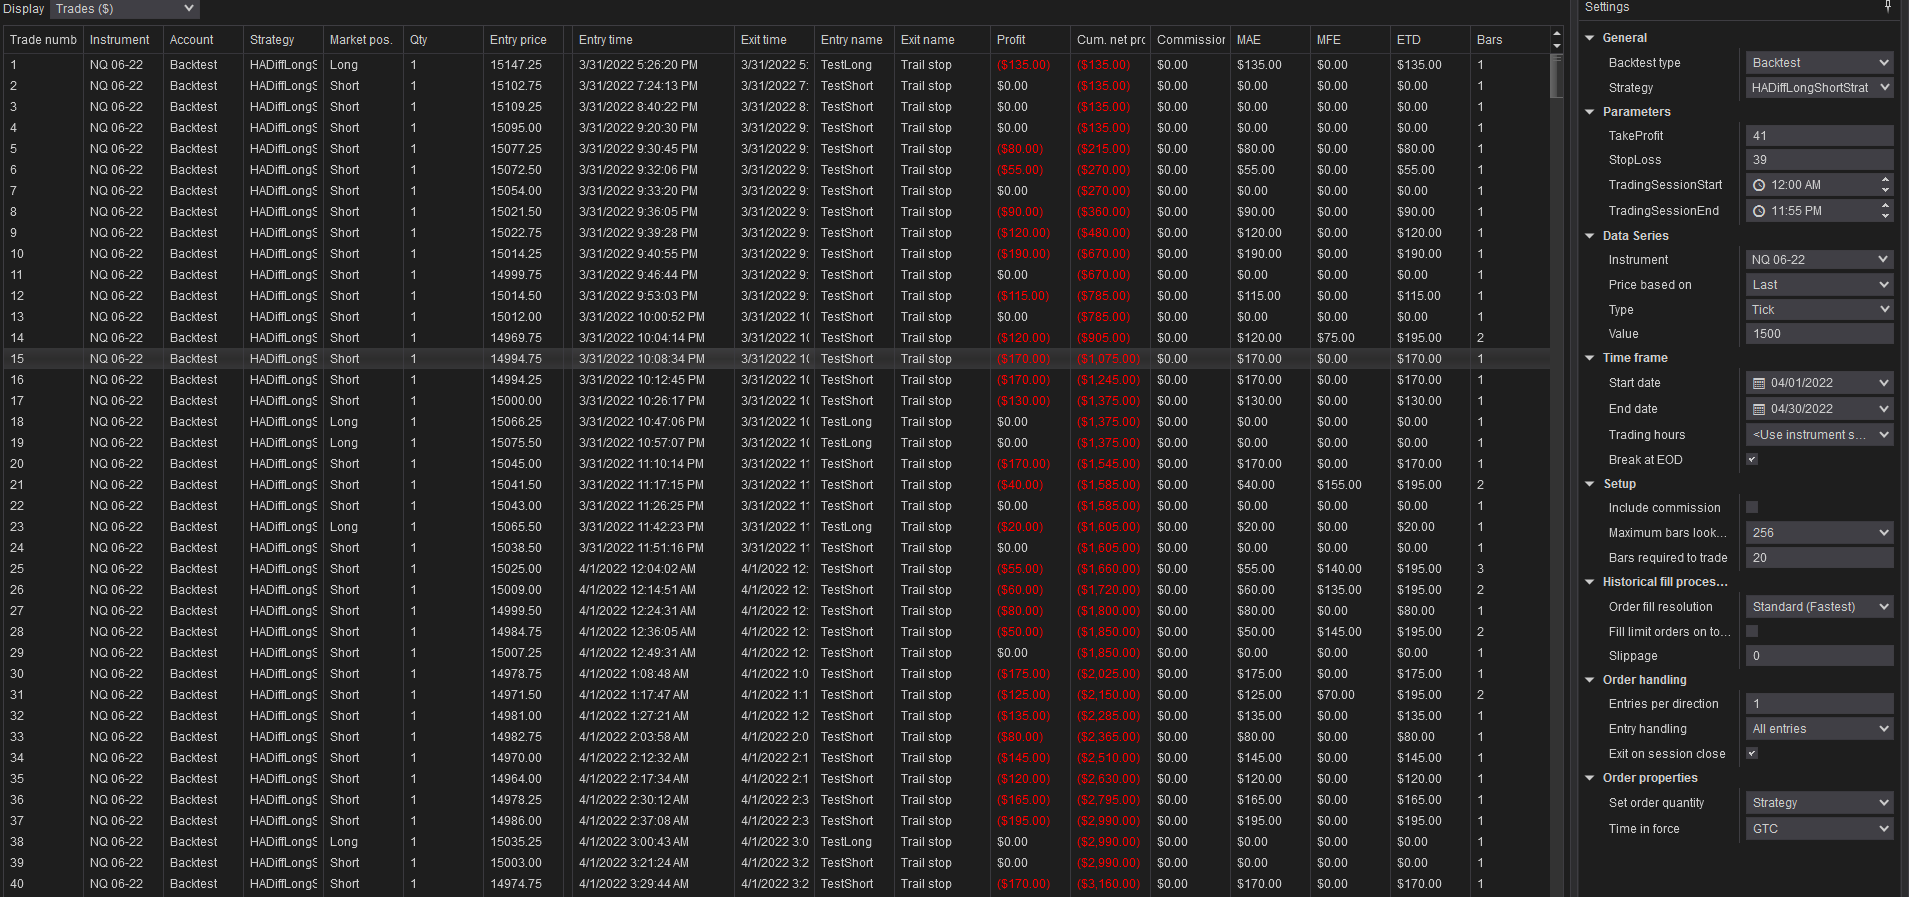The height and width of the screenshot is (897, 1909).
Task: Collapse the General section
Action: click(1590, 38)
